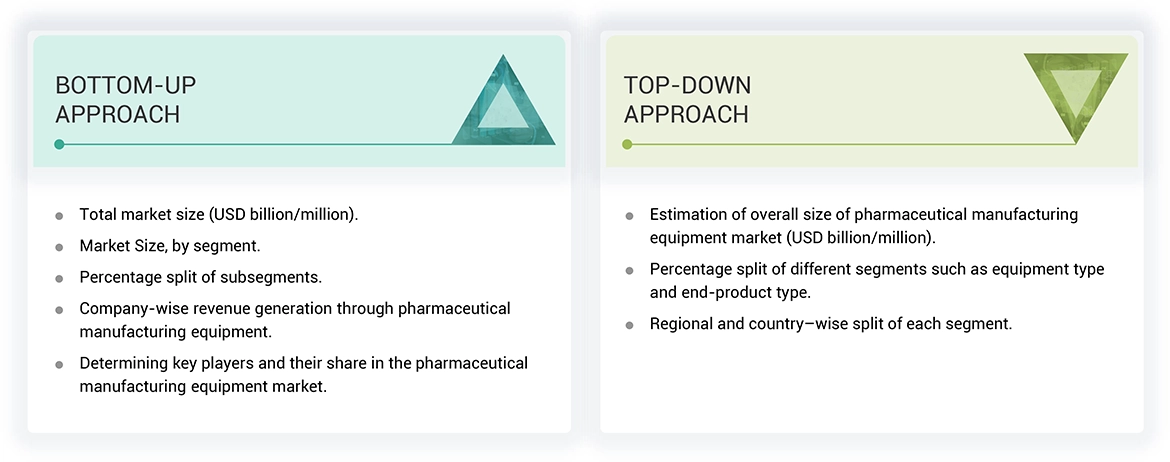The width and height of the screenshot is (1170, 462).
Task: Click the bullet beside 'Percentage split of subsegments'
Action: [60, 278]
